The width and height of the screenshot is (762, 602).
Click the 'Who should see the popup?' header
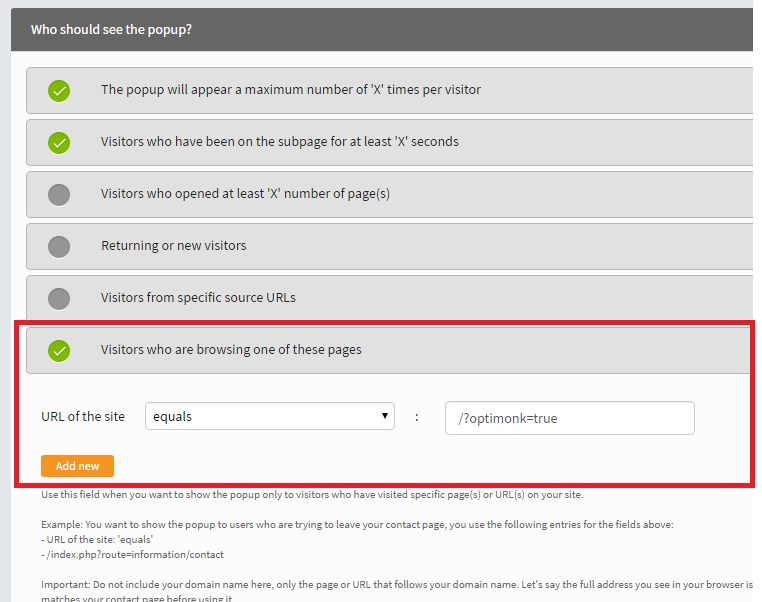point(111,30)
